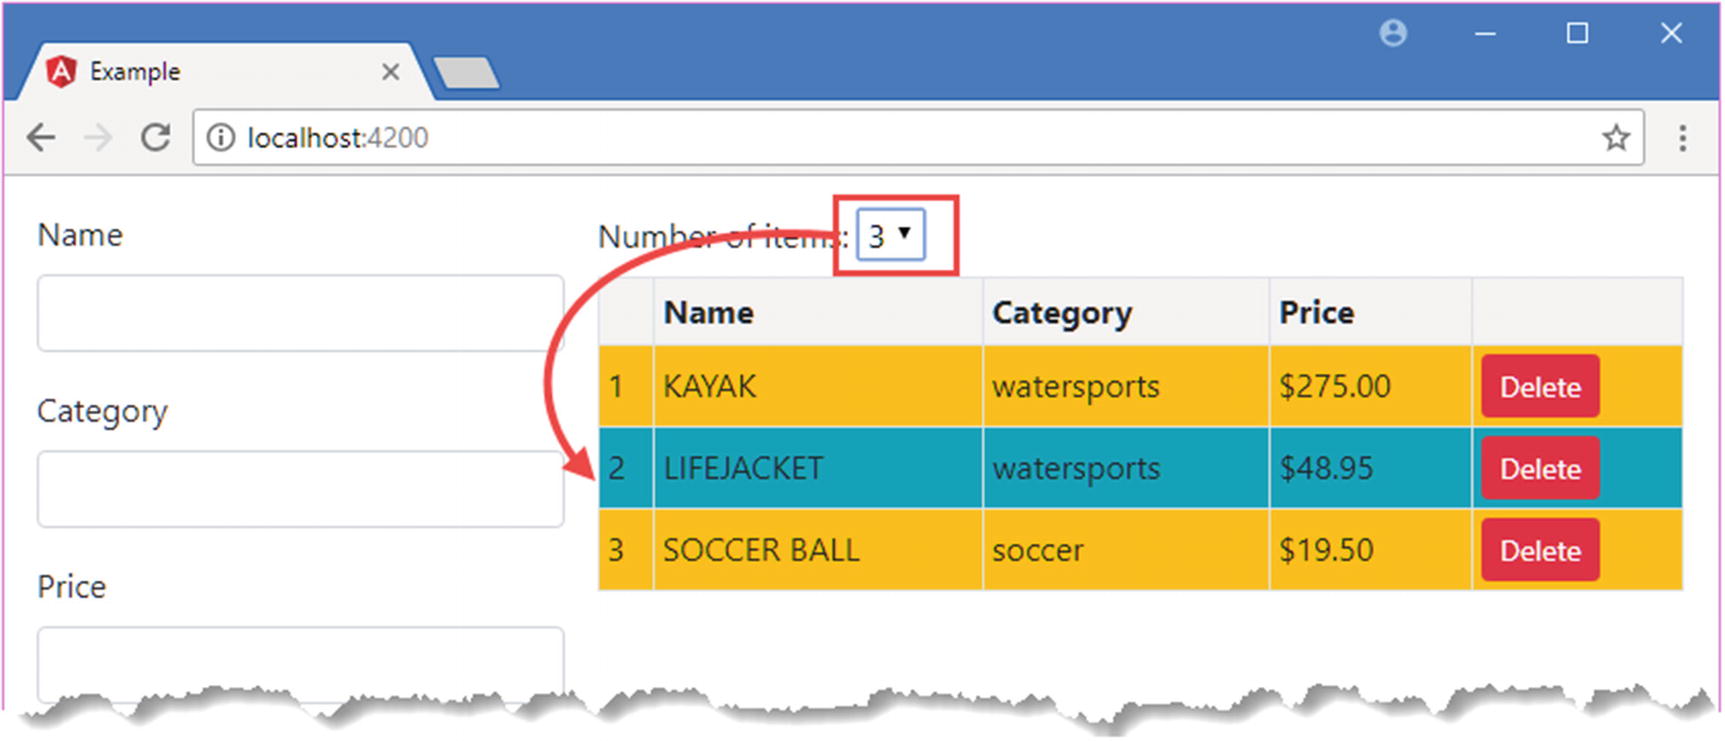The image size is (1725, 741).
Task: Open the Chrome three-dot menu
Action: pyautogui.click(x=1683, y=138)
